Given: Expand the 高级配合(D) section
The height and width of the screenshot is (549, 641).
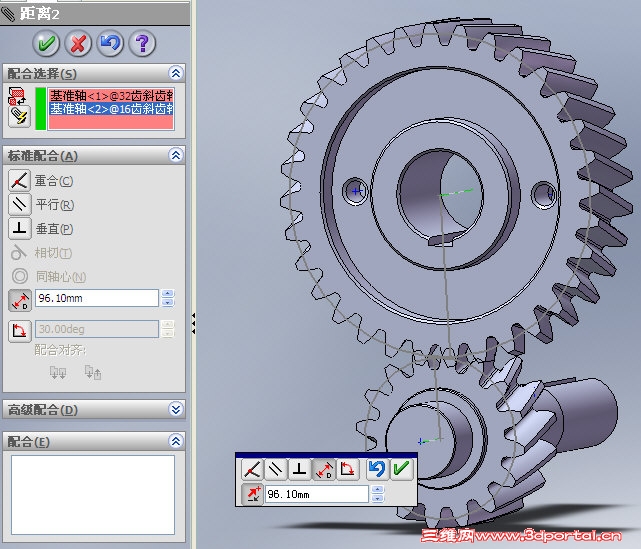Looking at the screenshot, I should pos(176,409).
